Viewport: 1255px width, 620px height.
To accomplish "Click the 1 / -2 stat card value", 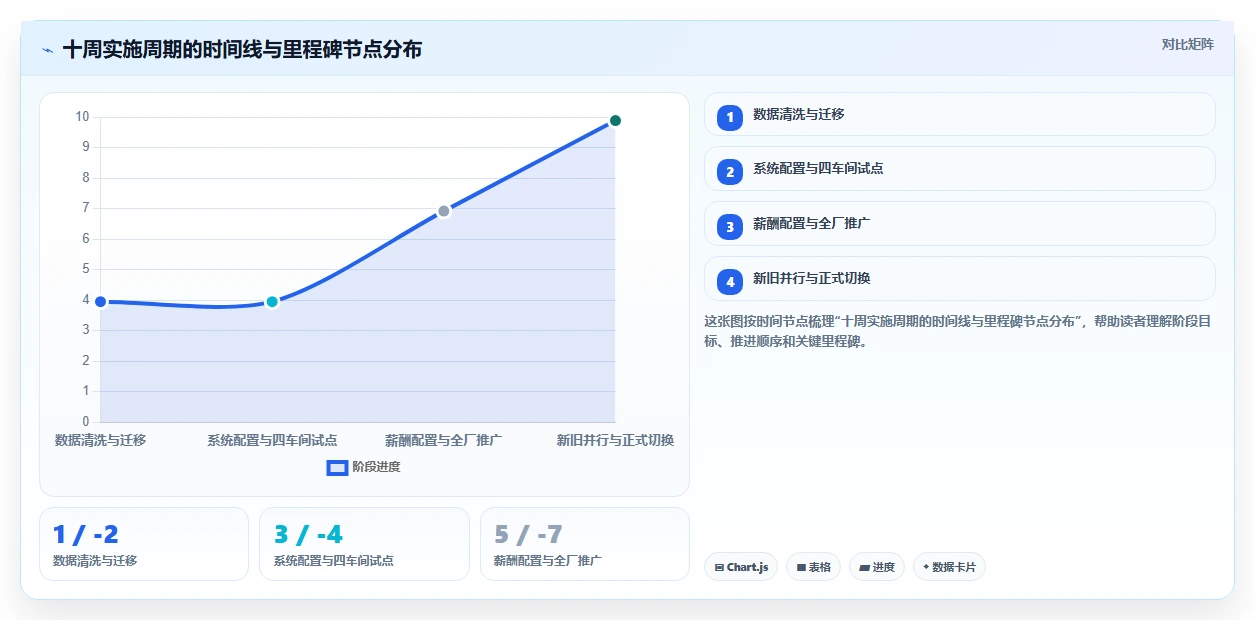I will pyautogui.click(x=85, y=535).
